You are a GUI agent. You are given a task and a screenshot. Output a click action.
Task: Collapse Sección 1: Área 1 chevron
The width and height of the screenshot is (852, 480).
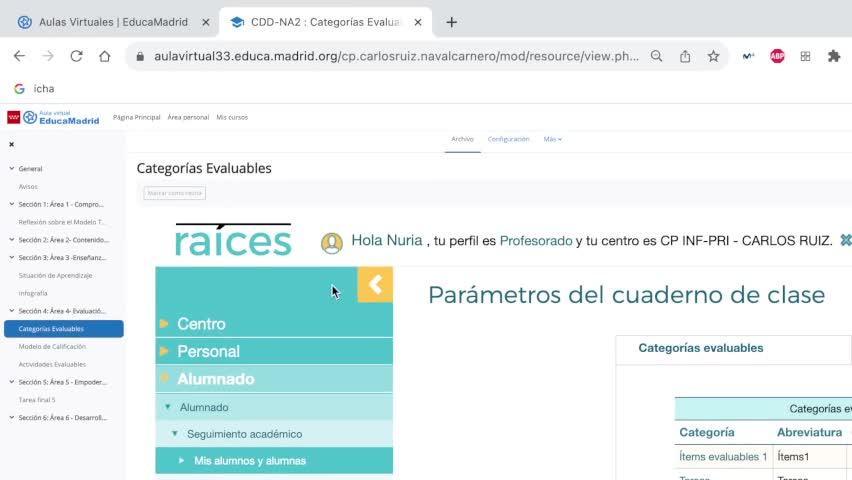point(11,204)
